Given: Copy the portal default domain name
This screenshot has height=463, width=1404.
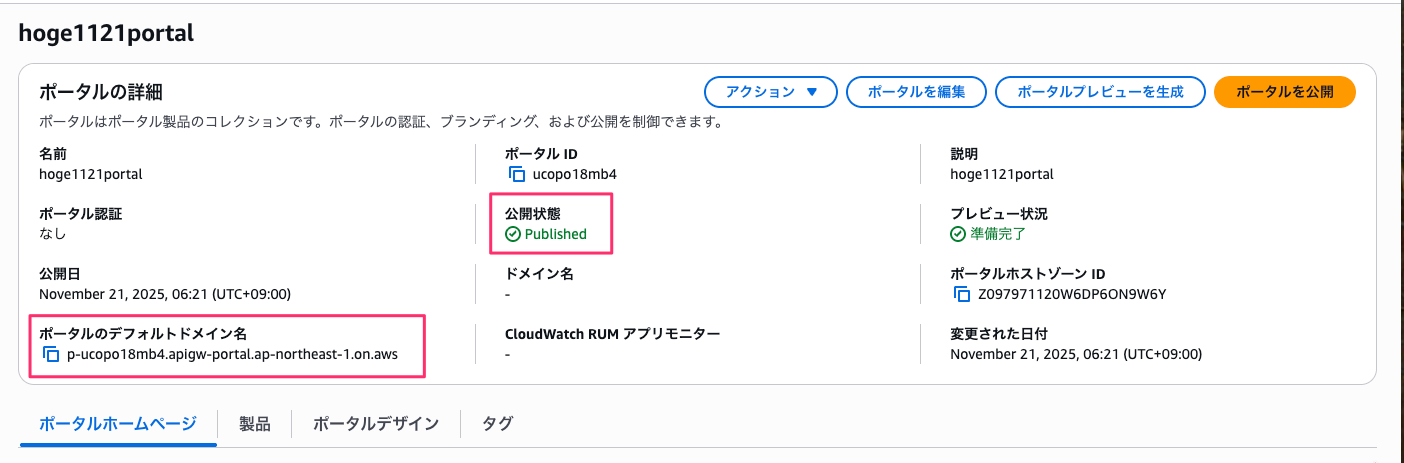Looking at the screenshot, I should point(51,354).
